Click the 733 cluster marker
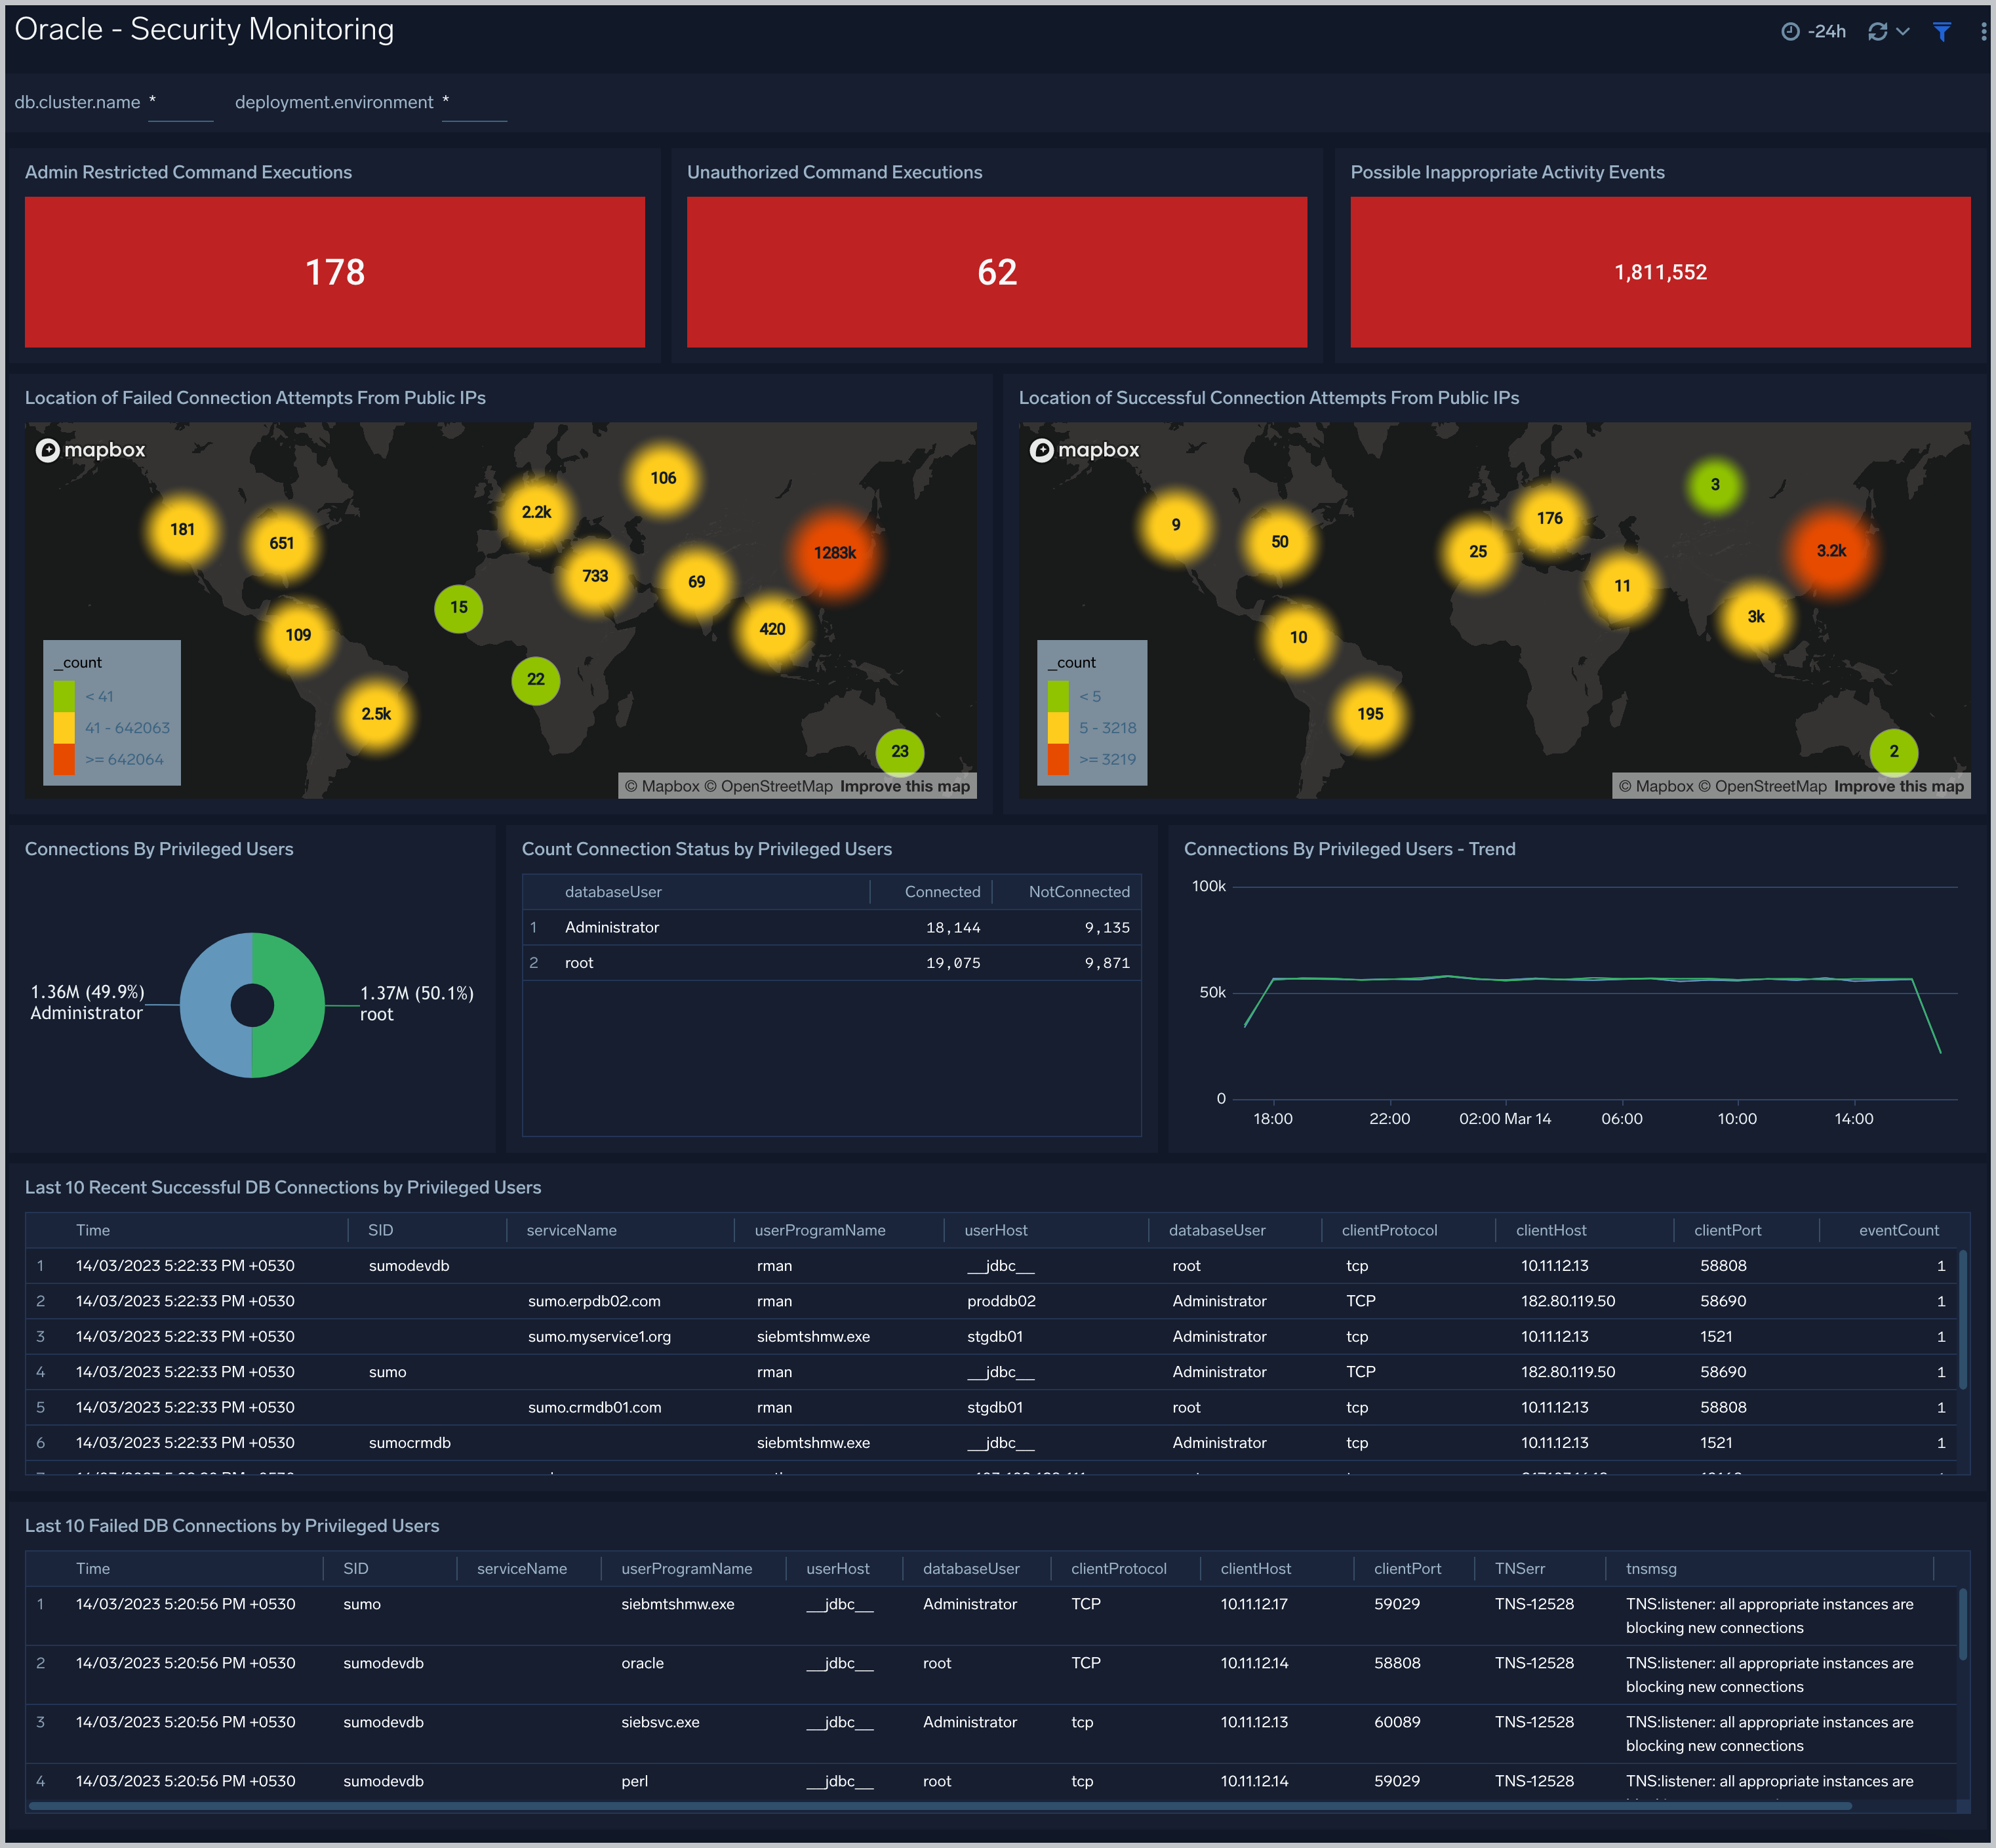The height and width of the screenshot is (1848, 1996). coord(595,576)
